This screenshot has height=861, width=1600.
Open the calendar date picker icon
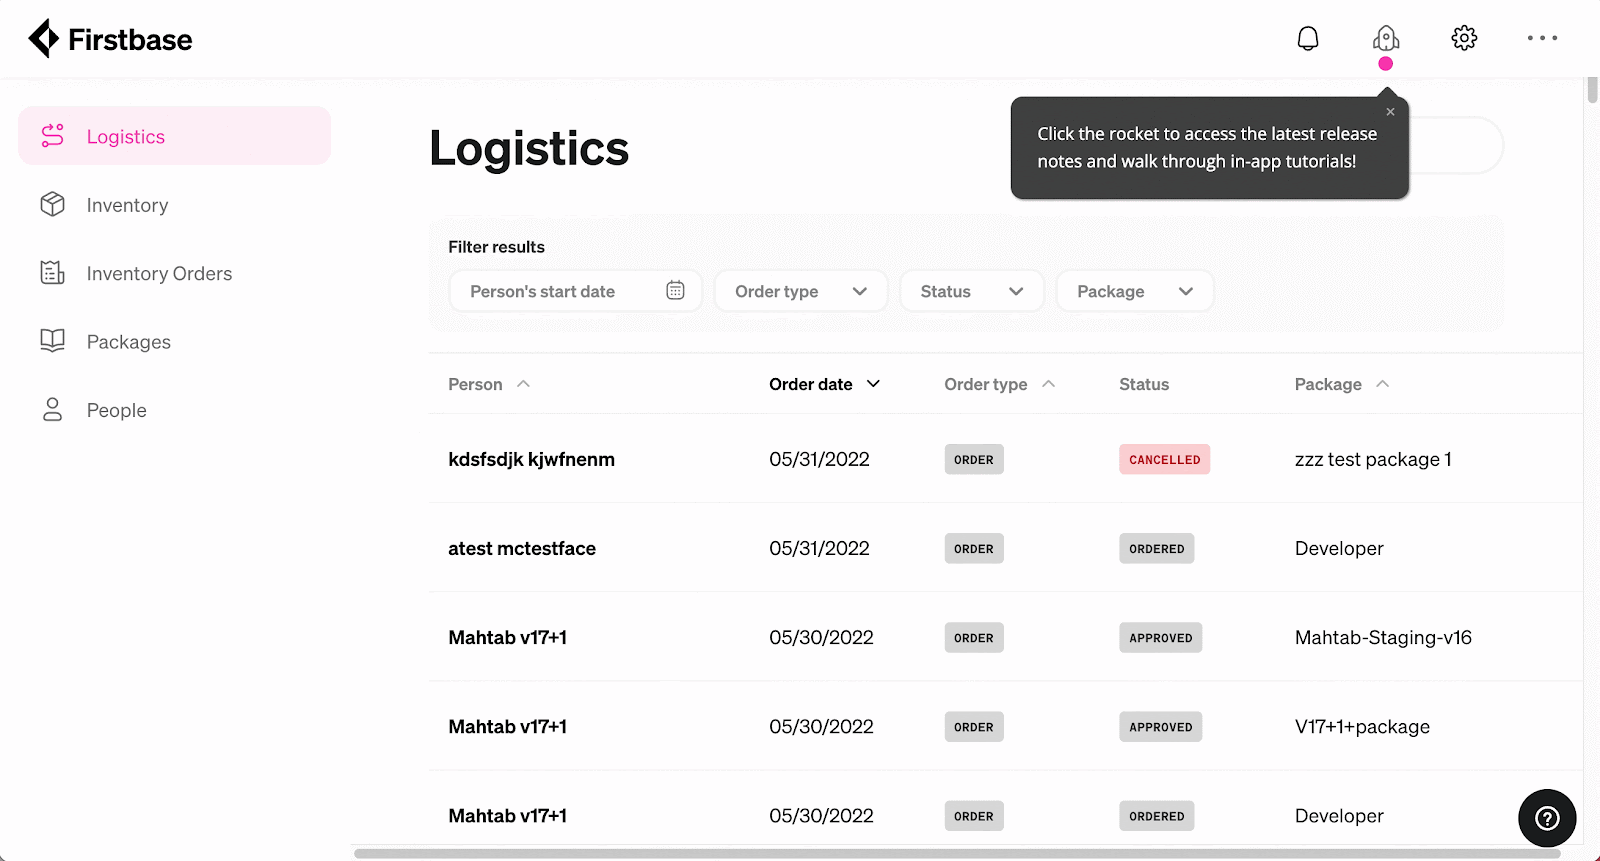tap(675, 291)
